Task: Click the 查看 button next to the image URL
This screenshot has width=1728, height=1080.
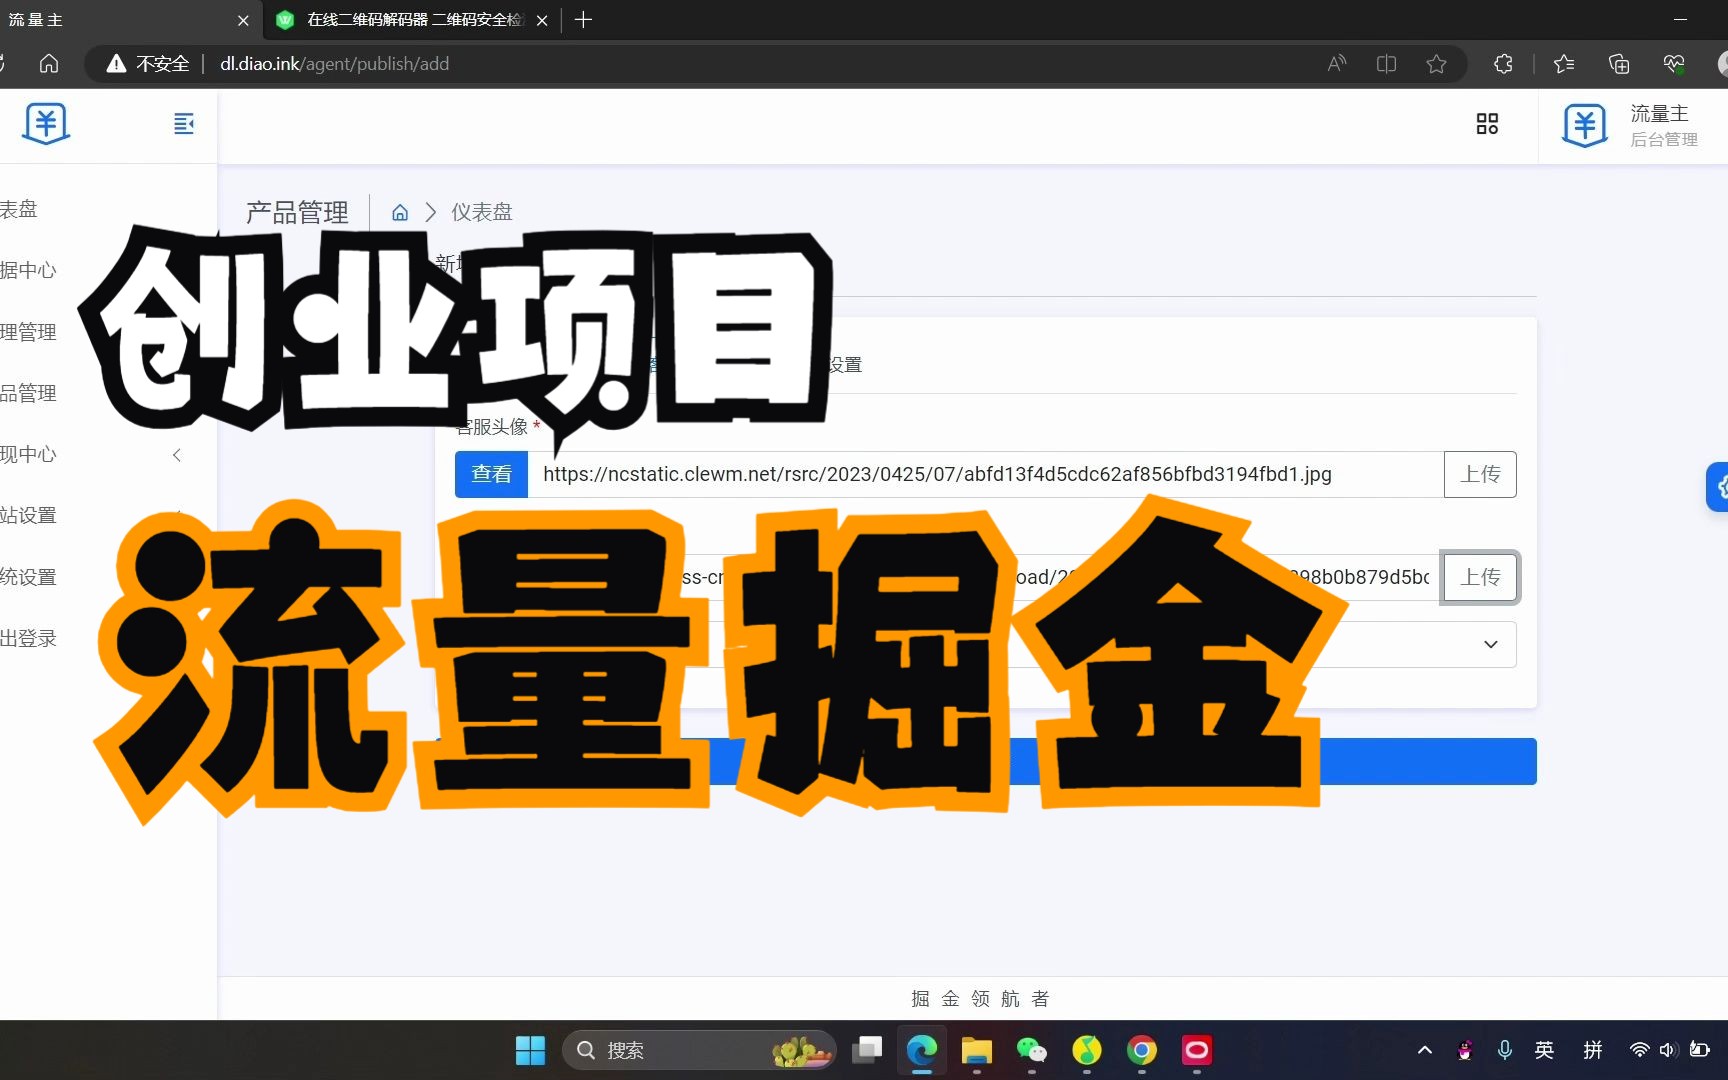Action: 490,474
